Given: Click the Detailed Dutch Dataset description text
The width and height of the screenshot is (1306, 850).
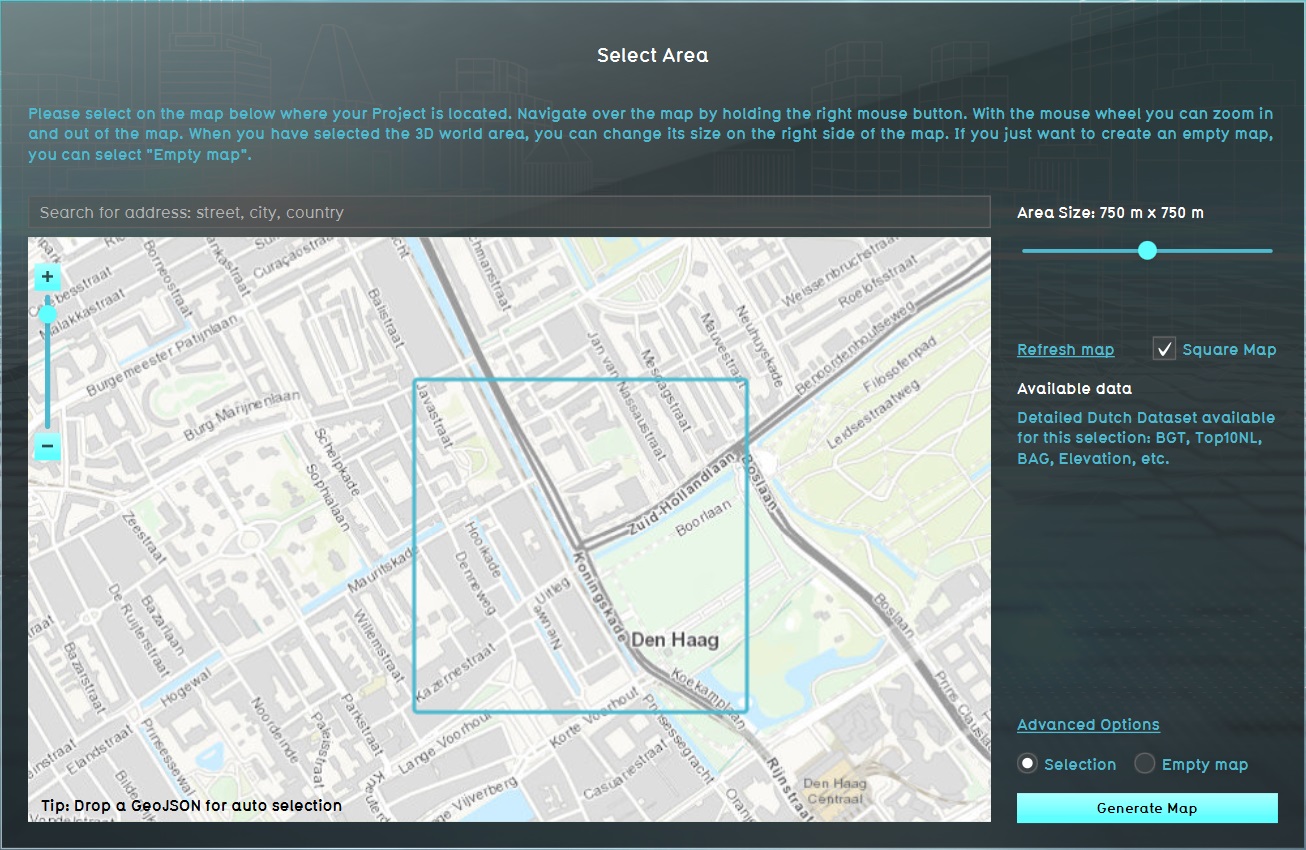Looking at the screenshot, I should [x=1146, y=438].
